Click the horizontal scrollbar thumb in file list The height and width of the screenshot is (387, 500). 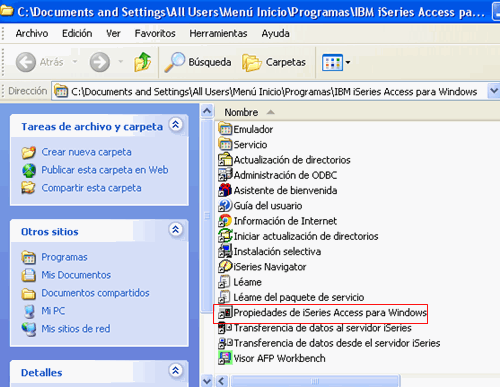[x=315, y=381]
